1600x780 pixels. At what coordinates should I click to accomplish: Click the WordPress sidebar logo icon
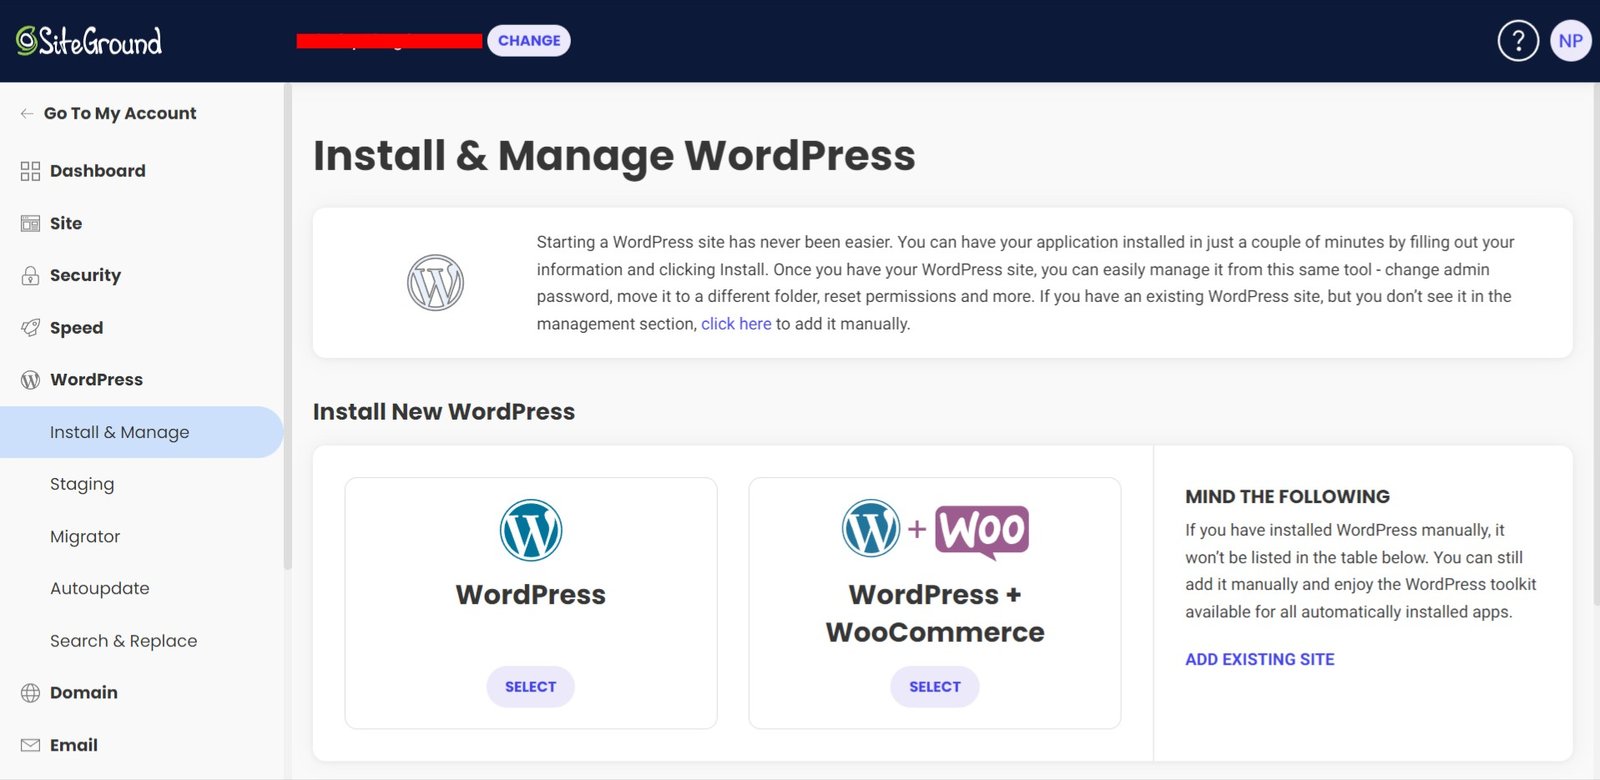30,380
